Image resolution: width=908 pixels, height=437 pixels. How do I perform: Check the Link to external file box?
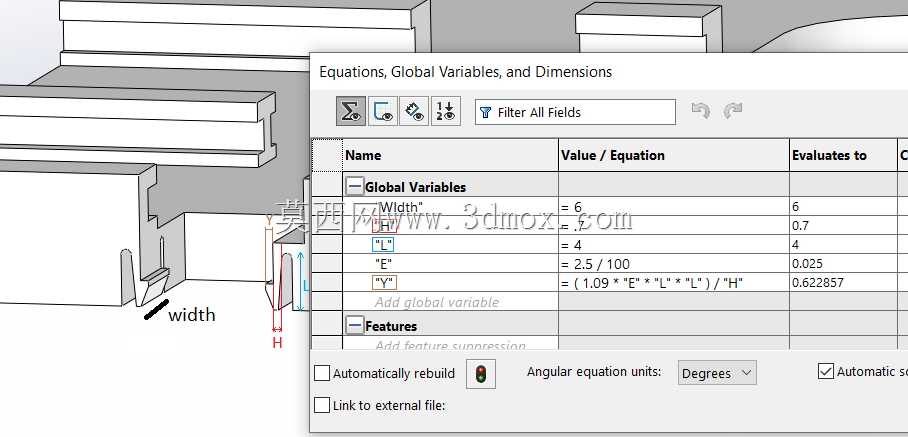pos(322,405)
